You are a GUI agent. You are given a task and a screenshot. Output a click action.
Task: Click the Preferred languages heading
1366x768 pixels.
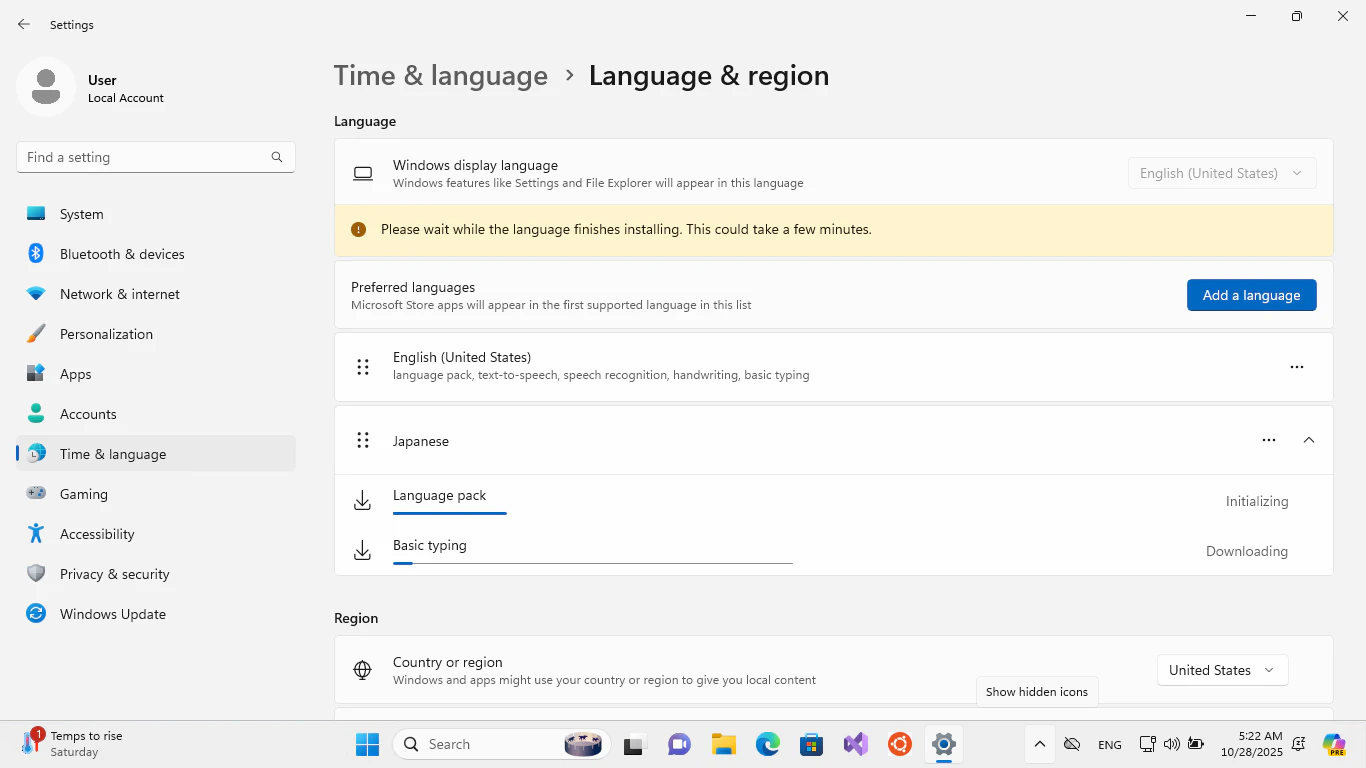pos(413,287)
